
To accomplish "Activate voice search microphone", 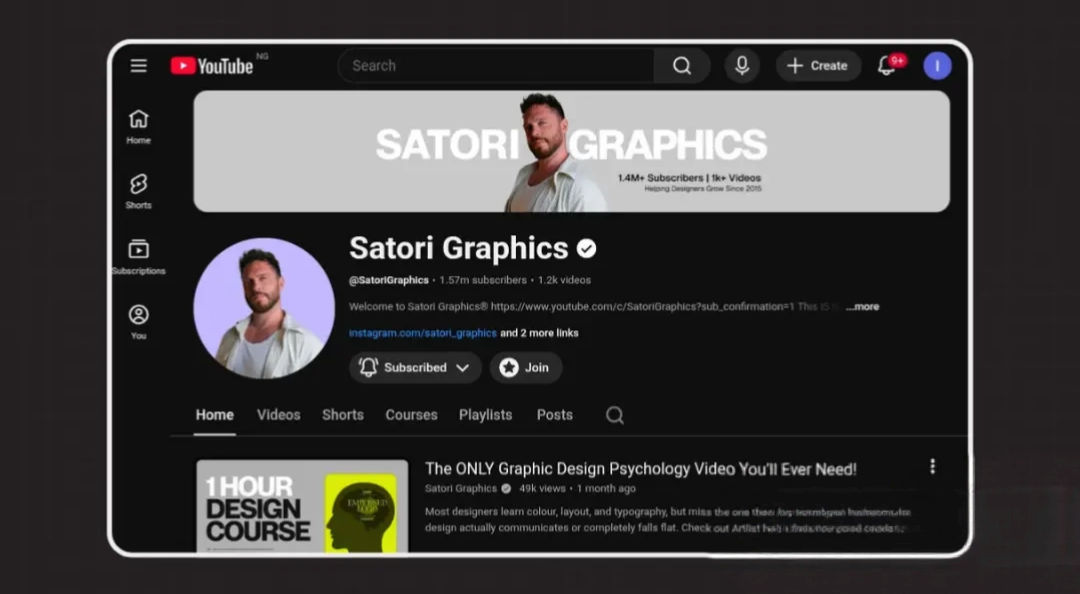I will pos(742,65).
